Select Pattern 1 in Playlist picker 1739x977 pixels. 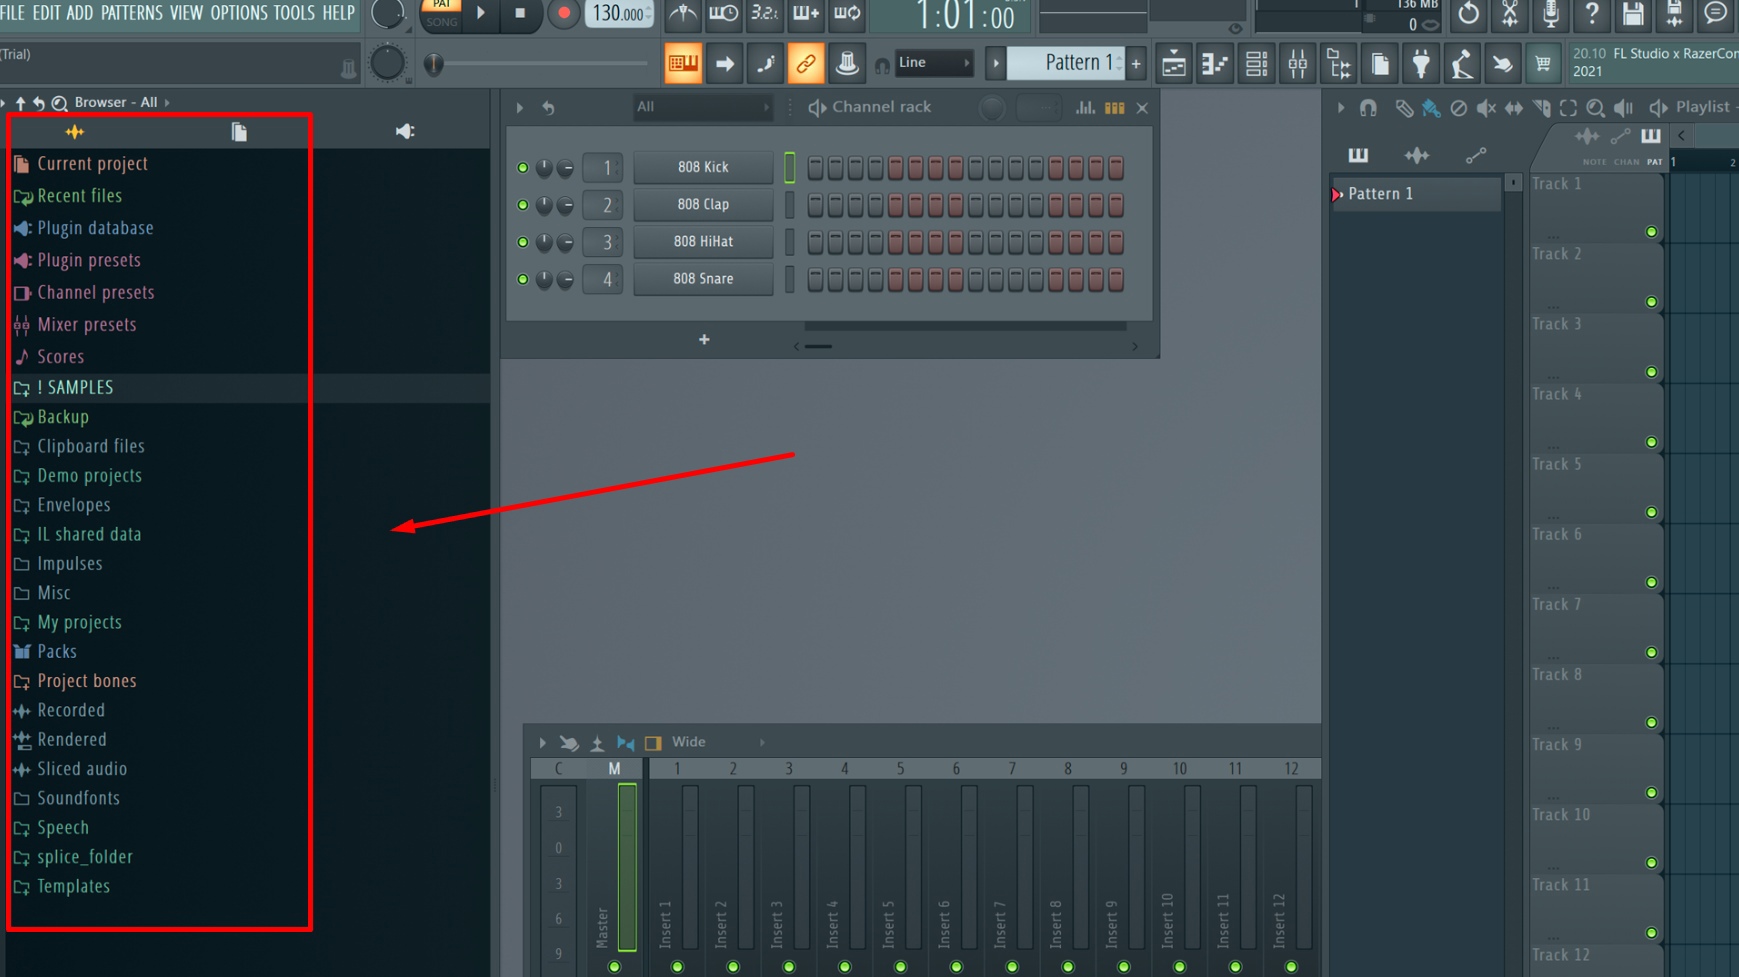pos(1415,194)
